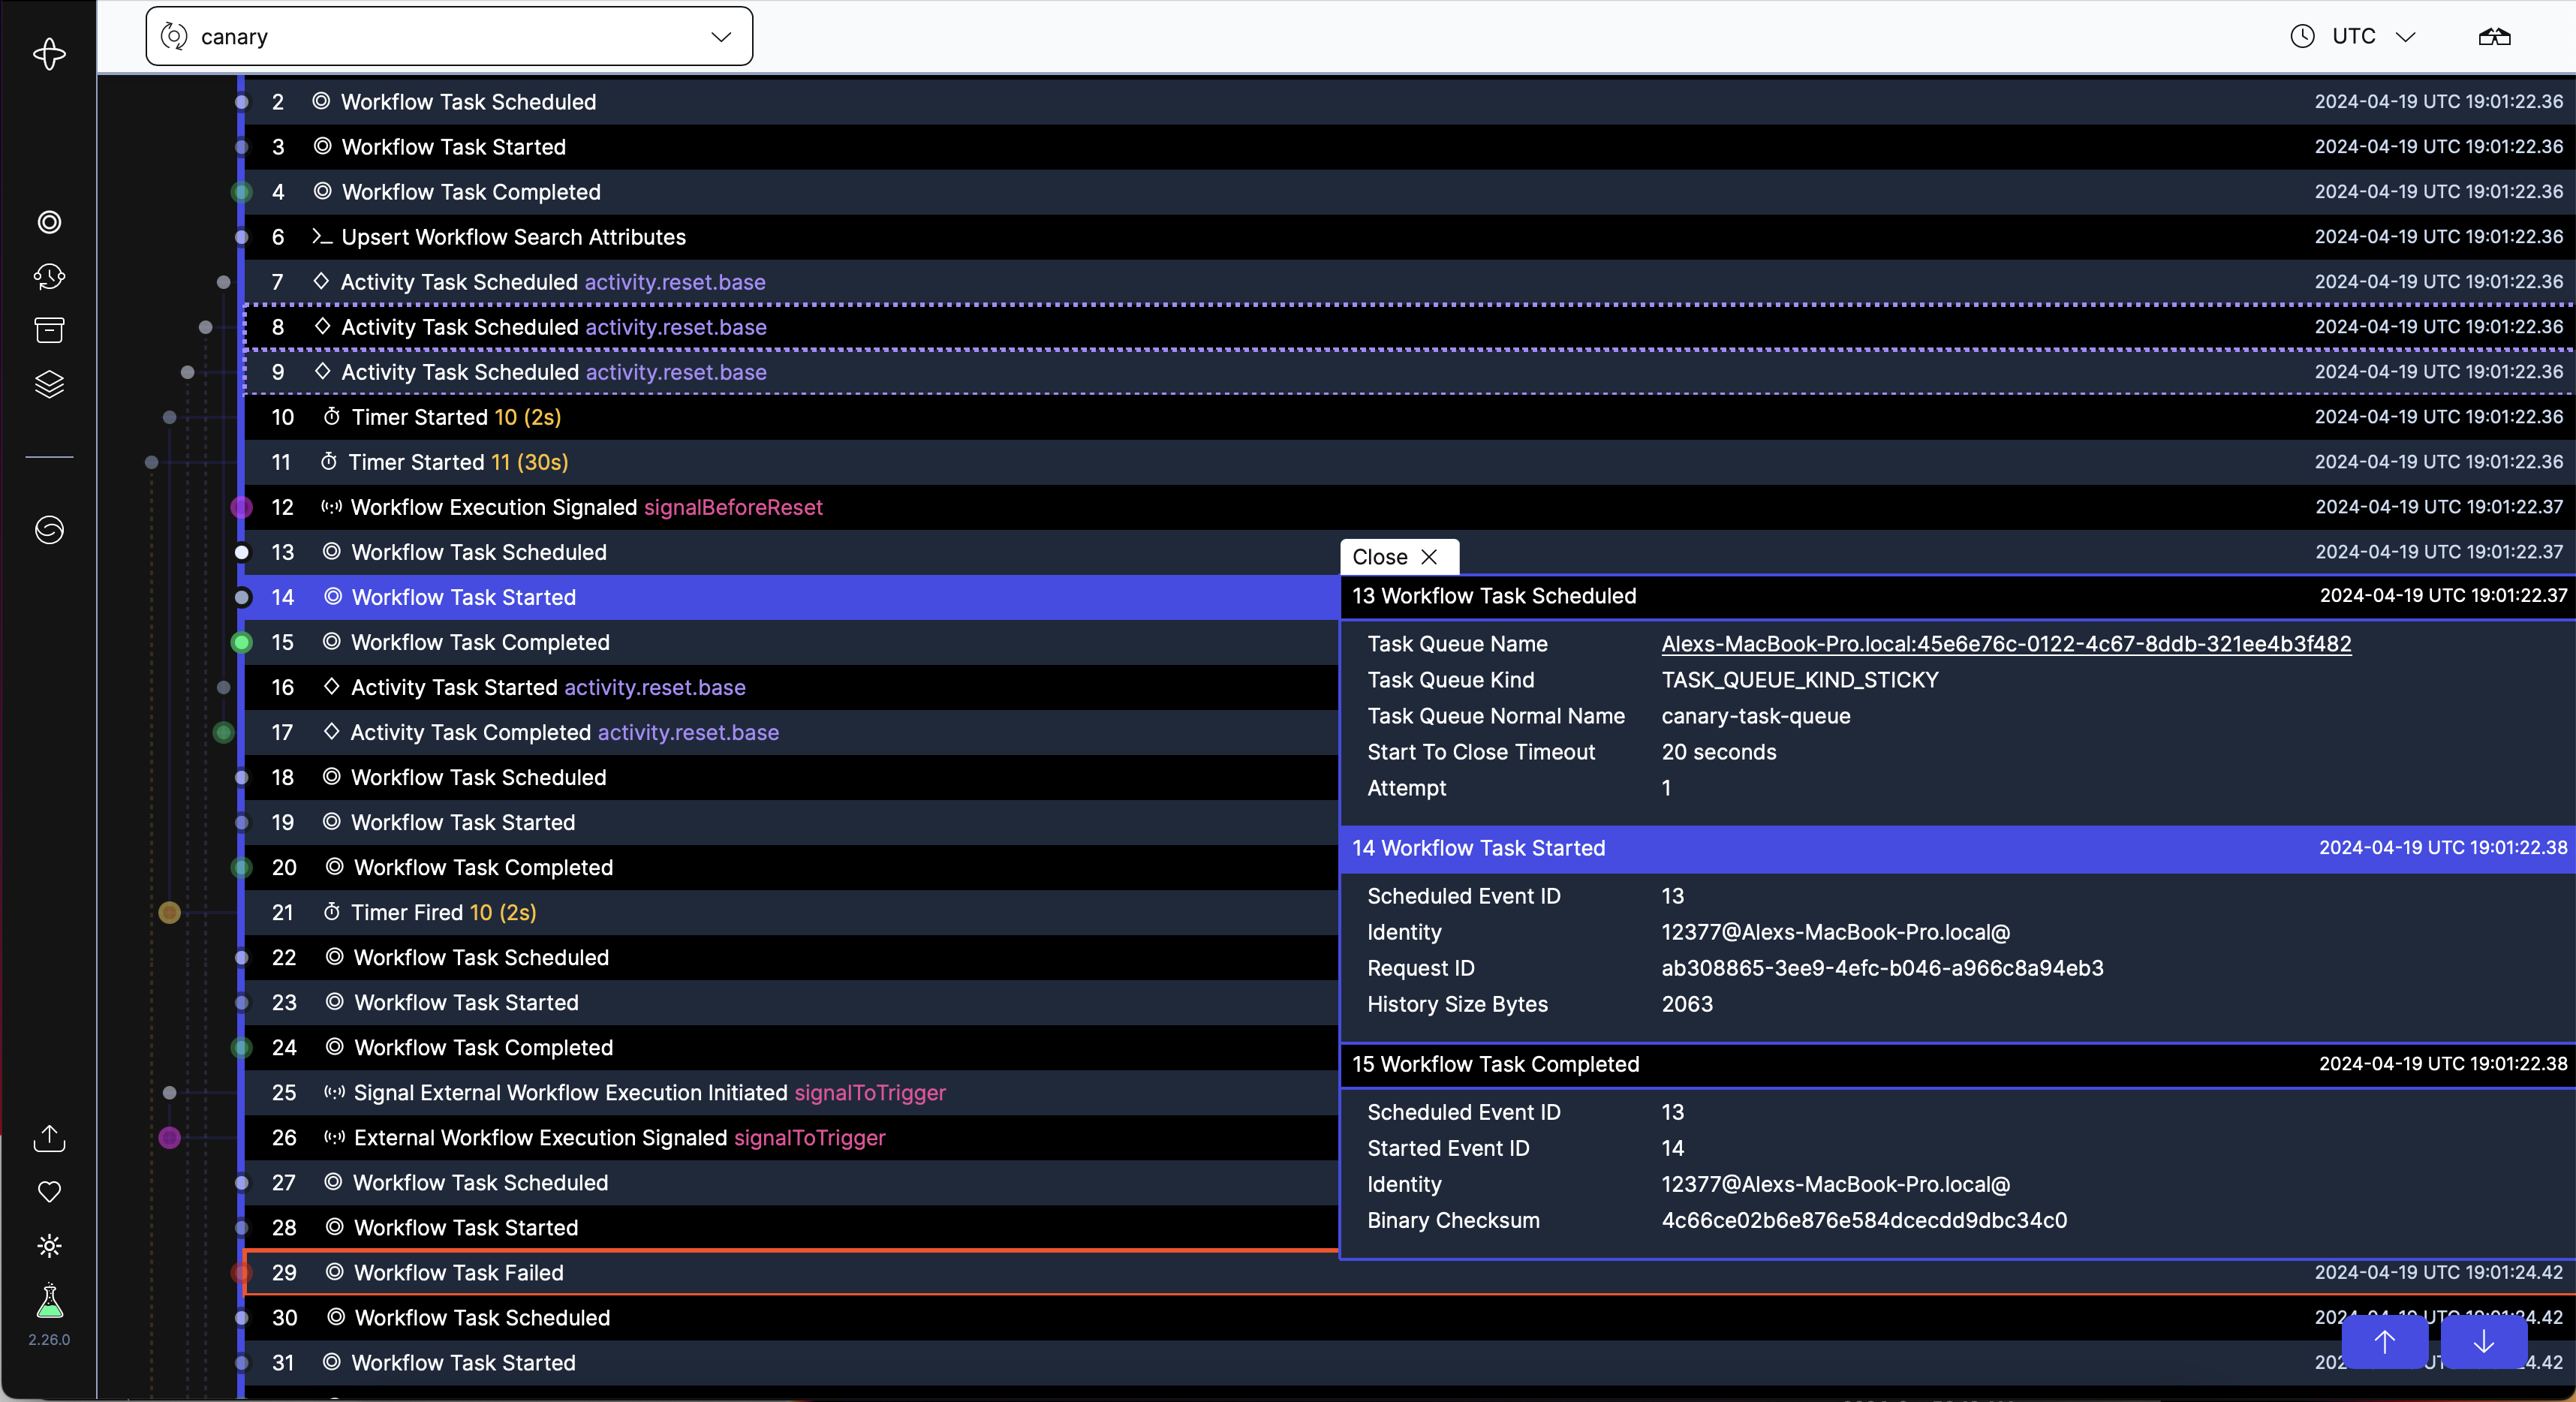Click the green timeline dot for event 4

click(x=241, y=192)
